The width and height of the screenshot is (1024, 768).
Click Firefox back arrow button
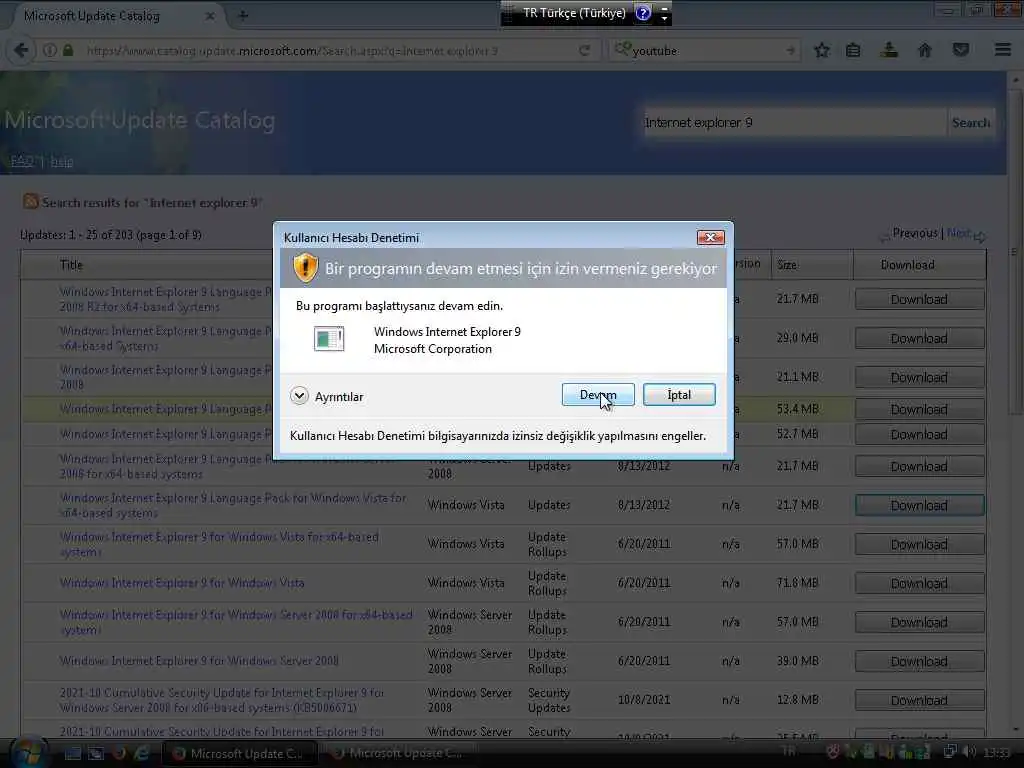pyautogui.click(x=21, y=50)
